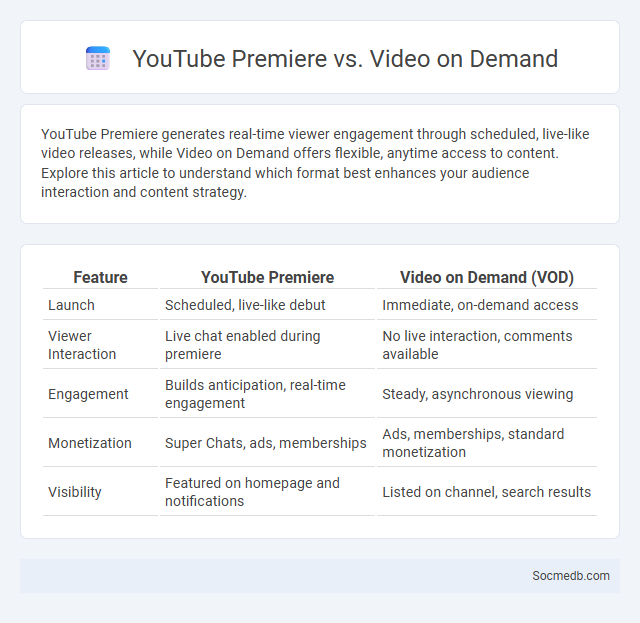Select the introductory paragraph about YouTube Premiere
This screenshot has height=623, width=640.
click(315, 163)
